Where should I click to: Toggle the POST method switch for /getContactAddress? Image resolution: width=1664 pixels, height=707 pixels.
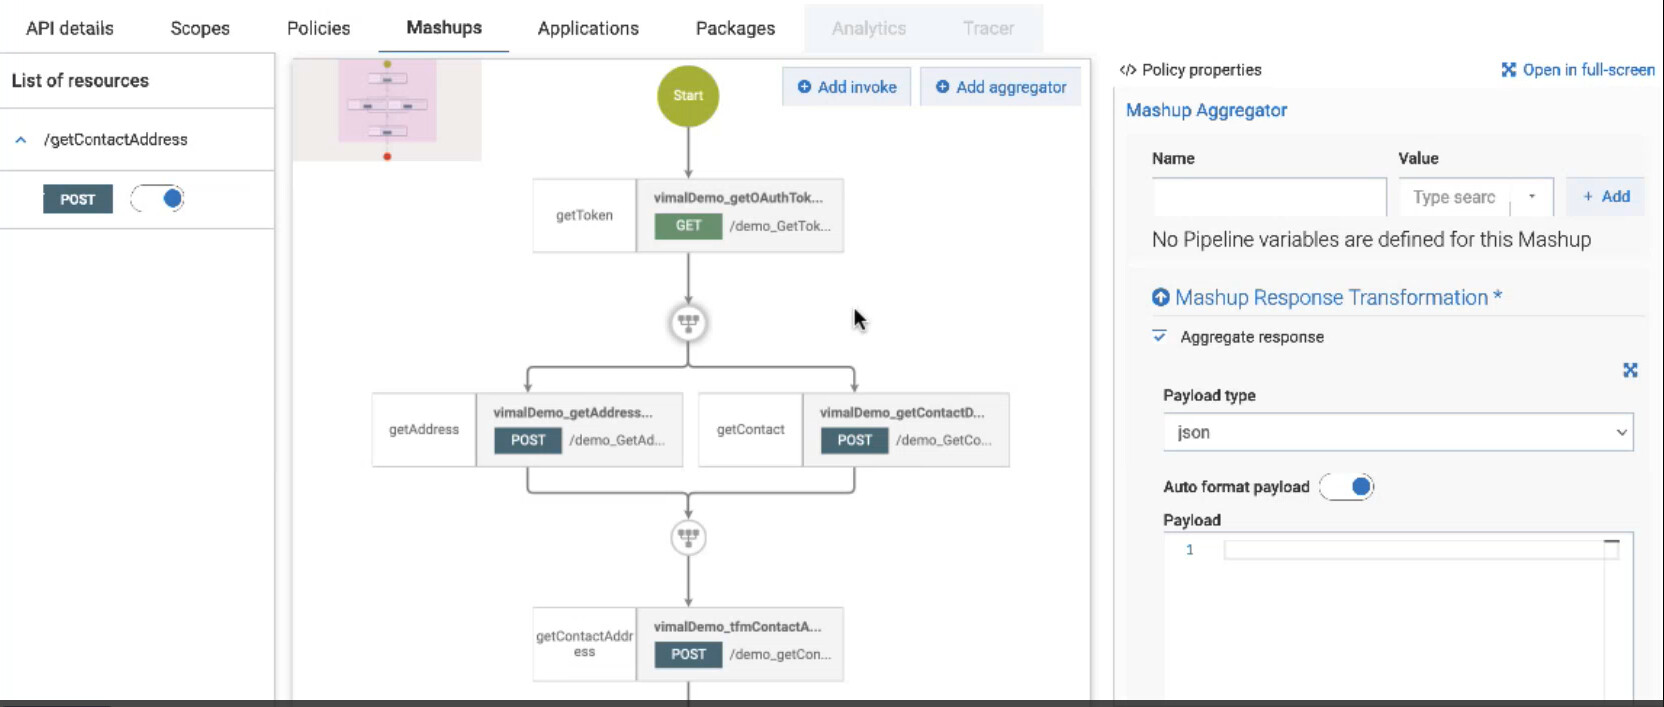(158, 199)
